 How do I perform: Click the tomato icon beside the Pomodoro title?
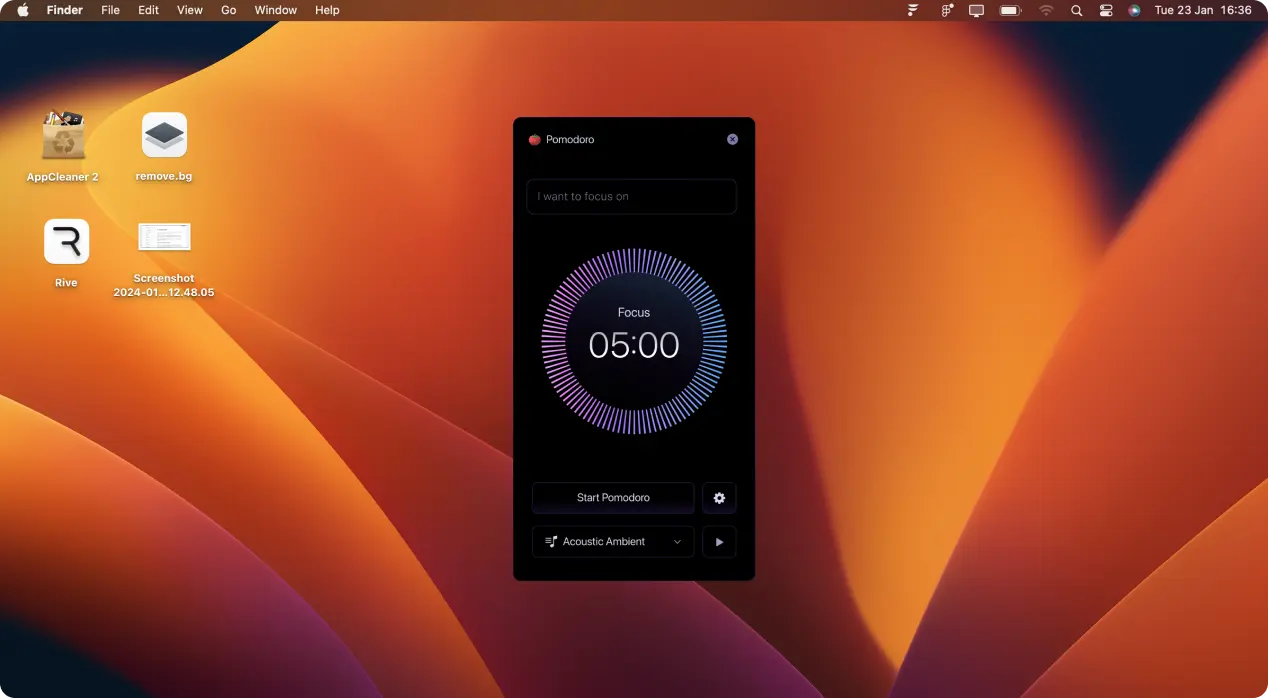coord(534,140)
